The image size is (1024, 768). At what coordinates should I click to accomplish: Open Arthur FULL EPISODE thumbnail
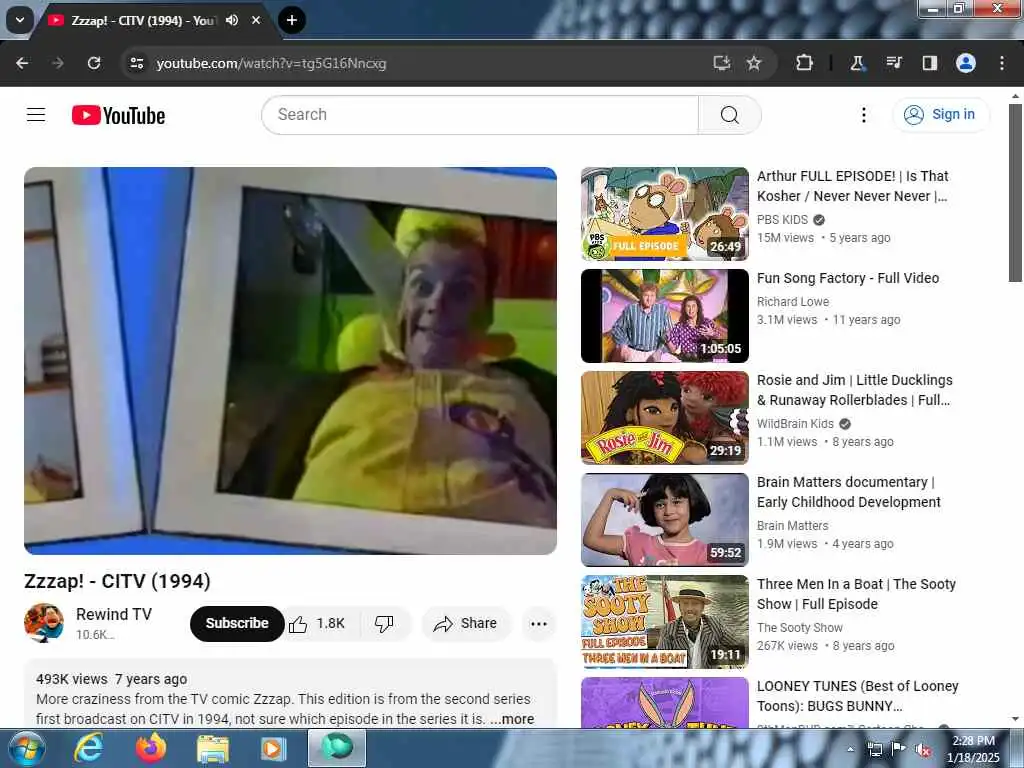665,214
